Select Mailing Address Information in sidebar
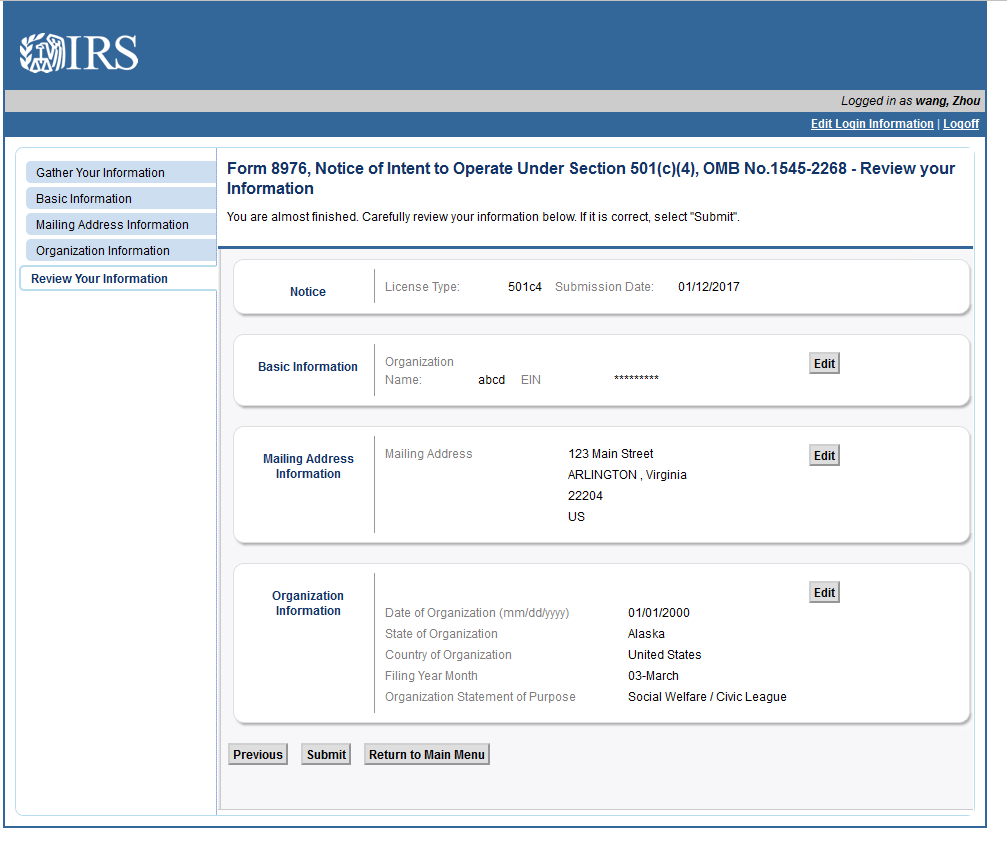 pos(121,225)
